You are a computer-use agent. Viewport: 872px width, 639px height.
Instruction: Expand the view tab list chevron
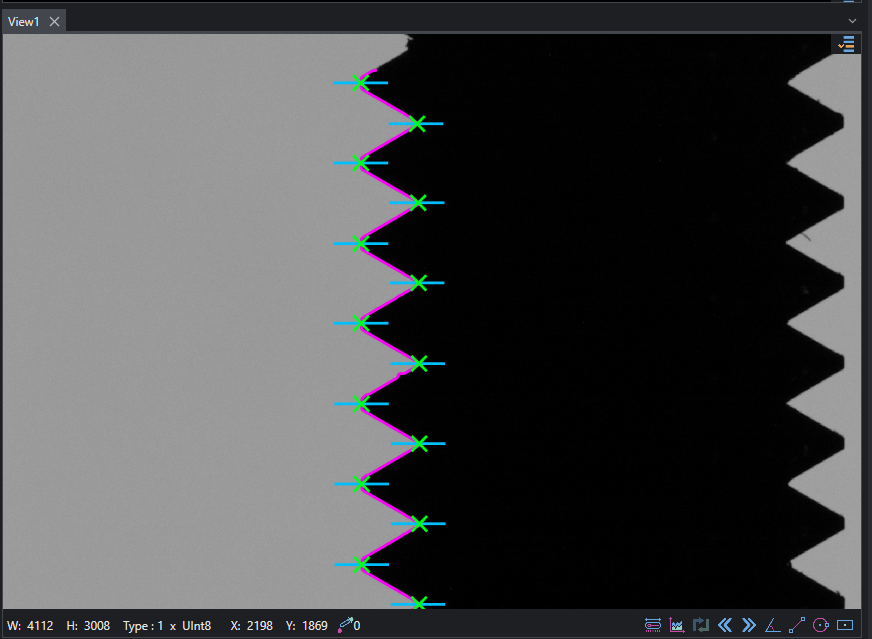pos(853,21)
